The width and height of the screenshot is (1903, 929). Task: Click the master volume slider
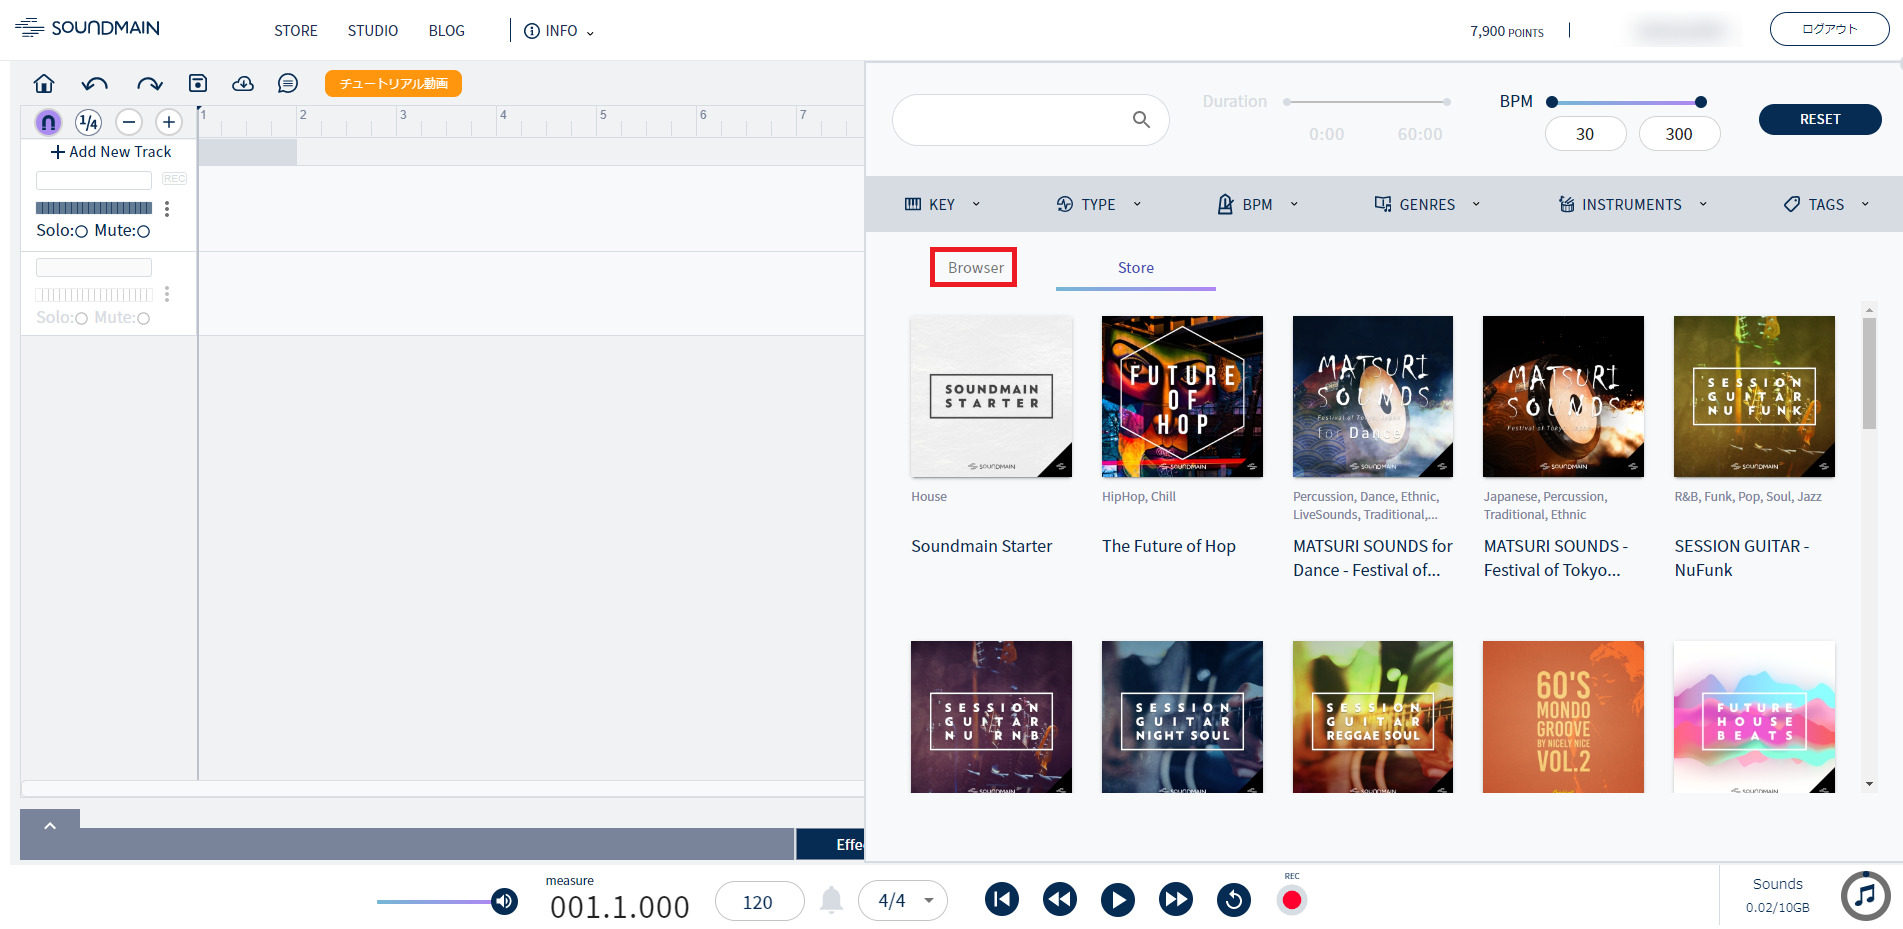435,902
